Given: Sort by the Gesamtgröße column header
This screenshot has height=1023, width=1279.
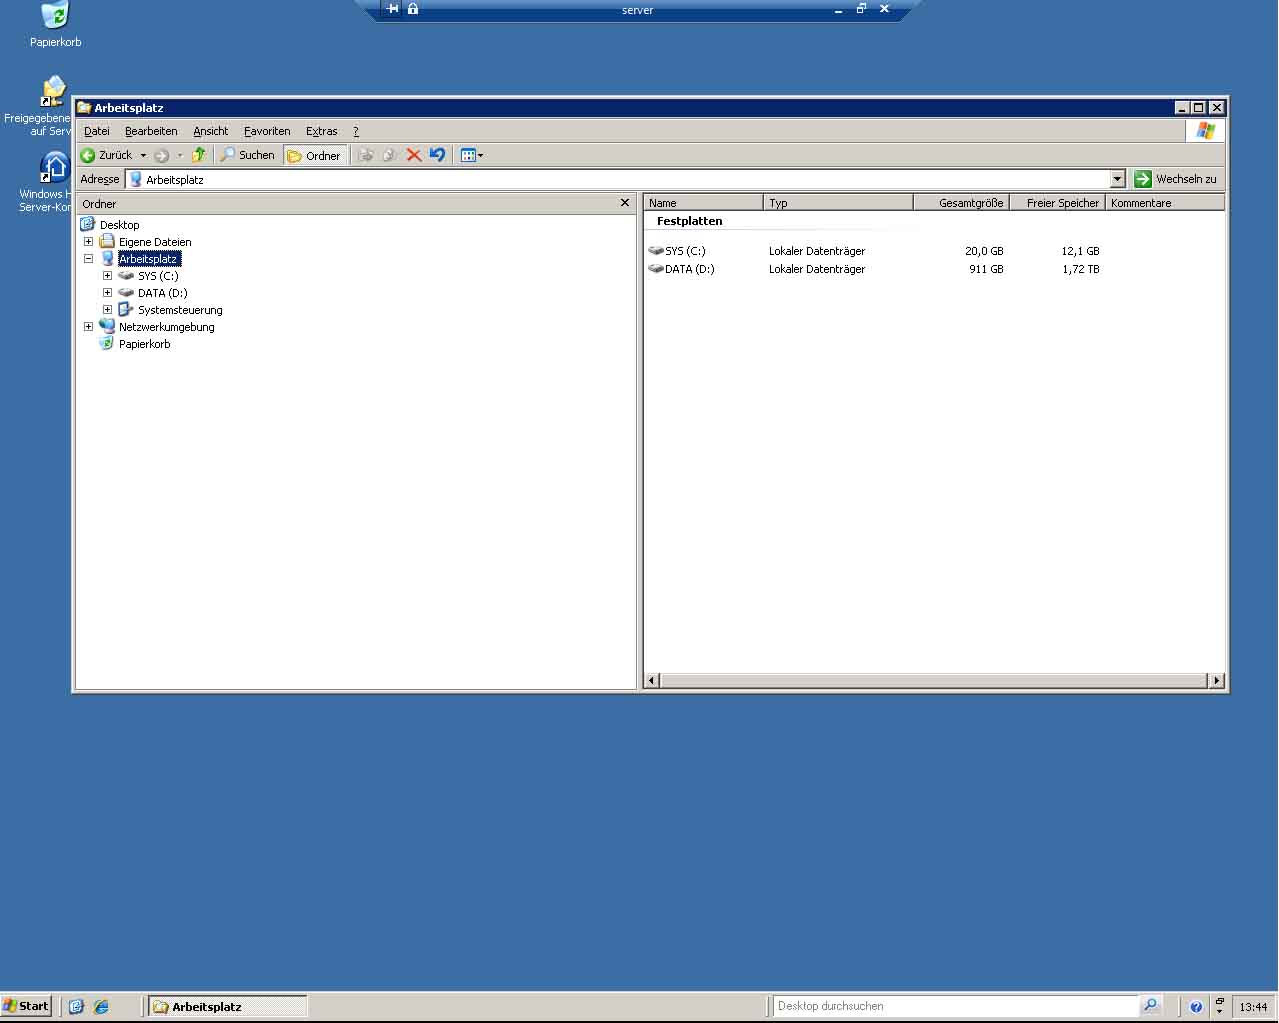Looking at the screenshot, I should (961, 203).
